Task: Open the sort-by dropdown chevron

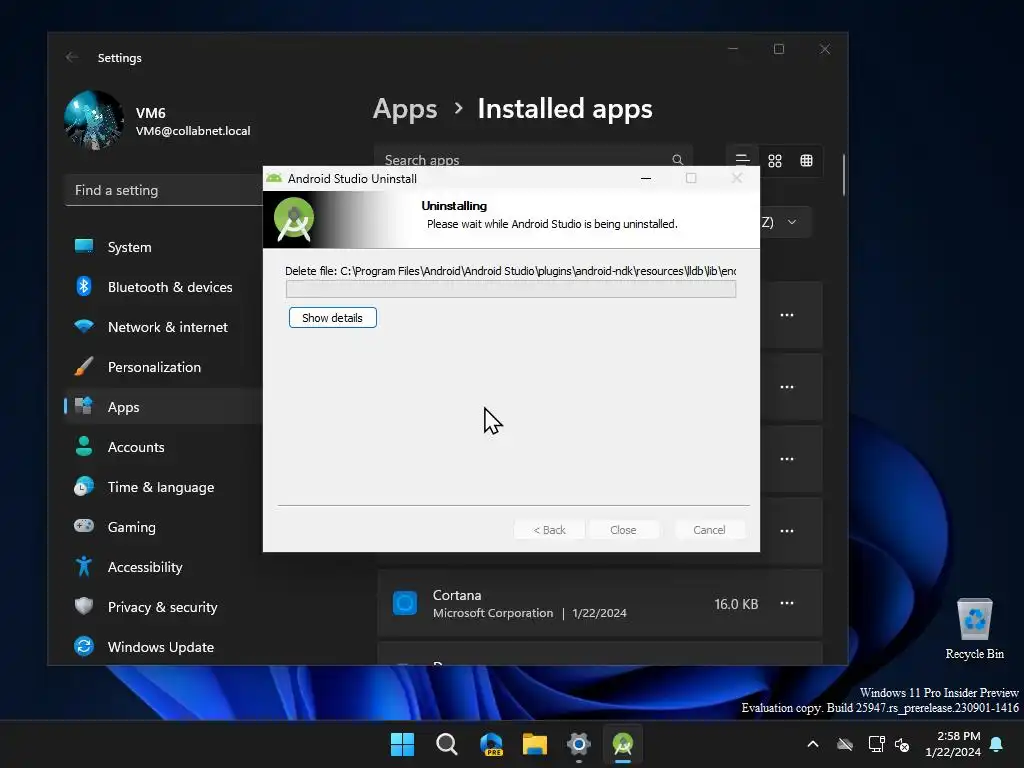Action: [792, 222]
